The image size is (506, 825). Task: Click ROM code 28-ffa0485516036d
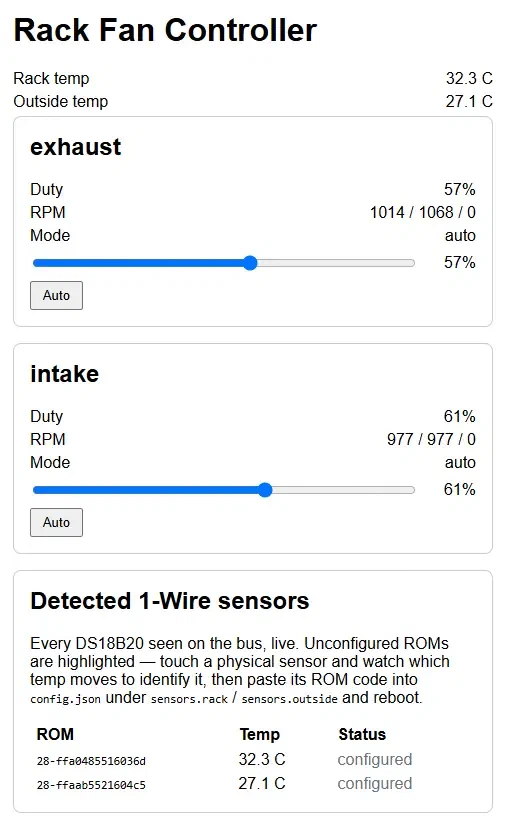click(x=91, y=761)
